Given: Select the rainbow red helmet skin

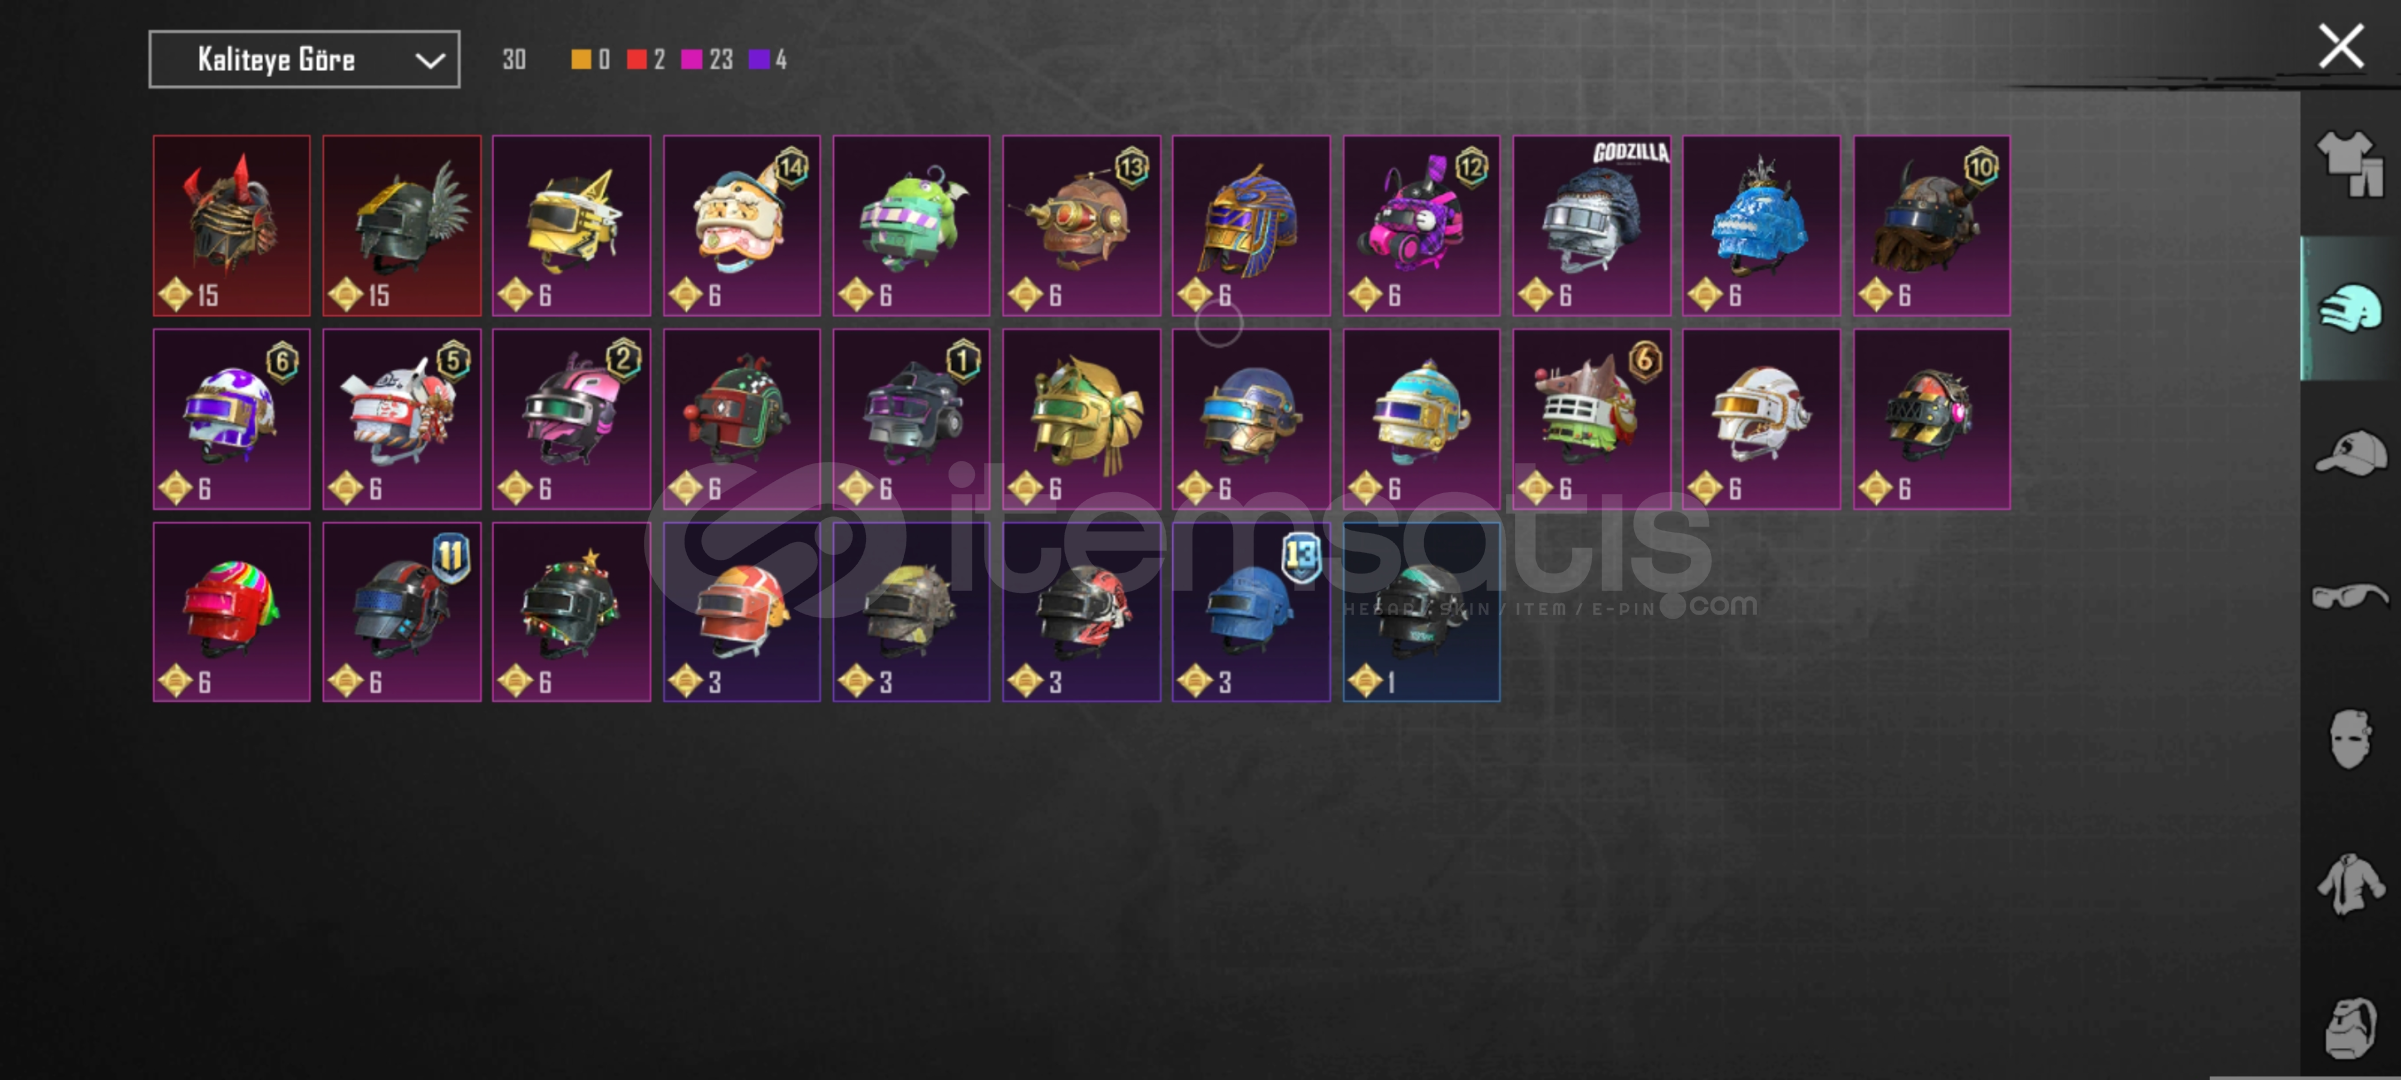Looking at the screenshot, I should pyautogui.click(x=231, y=612).
